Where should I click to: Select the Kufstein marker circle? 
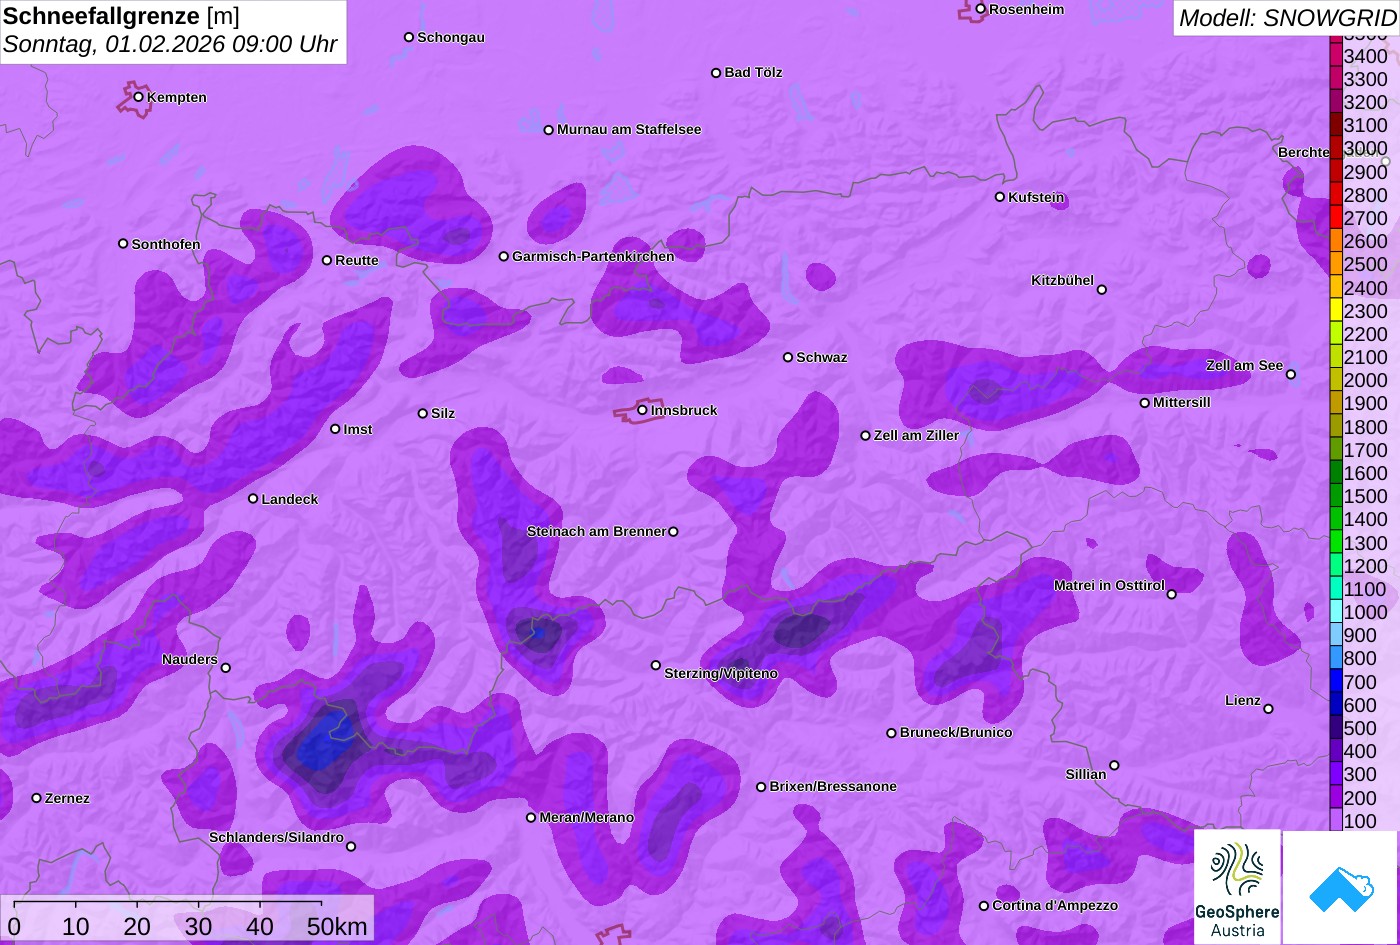[x=1000, y=197]
